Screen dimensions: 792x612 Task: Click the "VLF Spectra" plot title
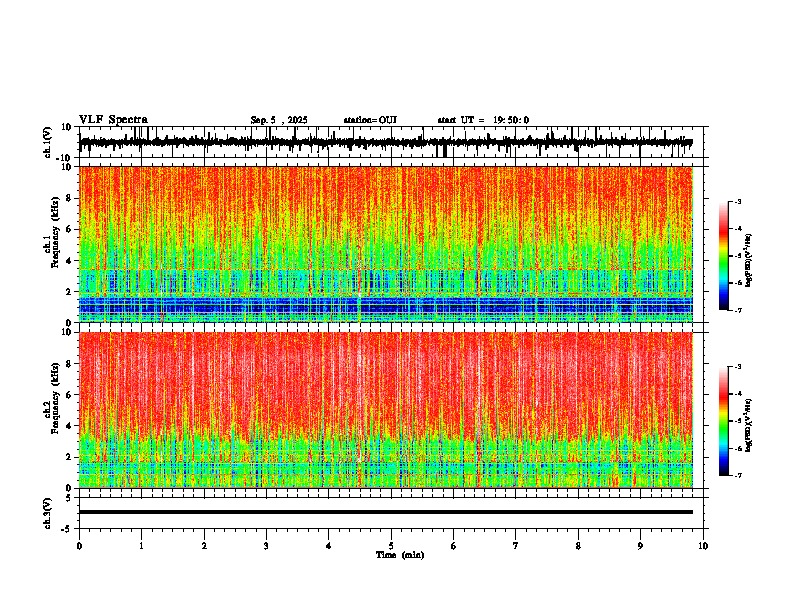point(113,120)
